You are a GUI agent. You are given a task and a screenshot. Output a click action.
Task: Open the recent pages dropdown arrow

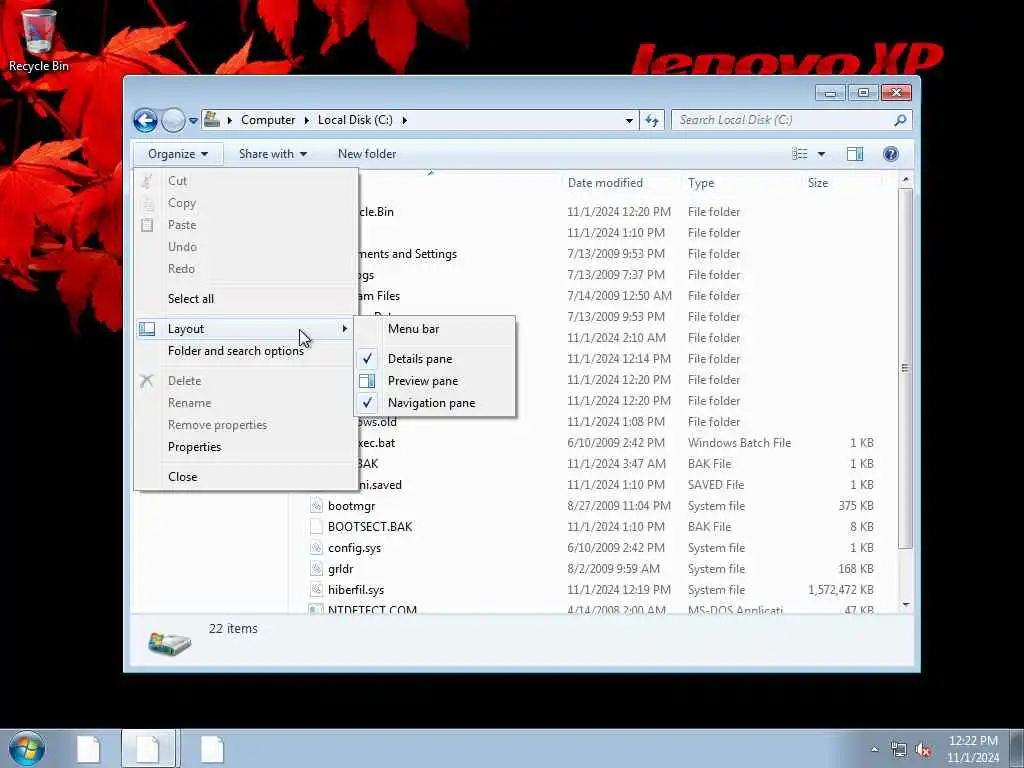193,121
